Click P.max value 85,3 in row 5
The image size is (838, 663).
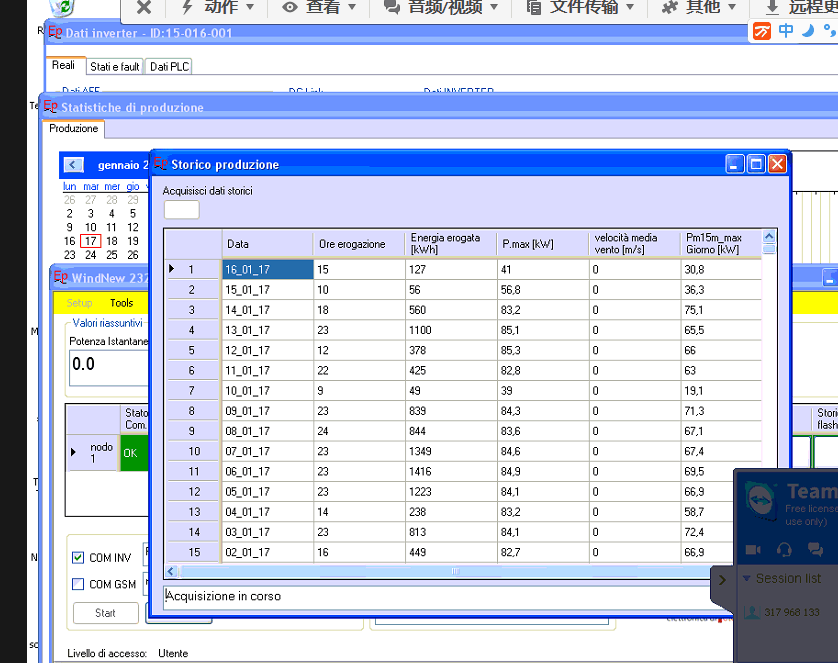(x=543, y=350)
